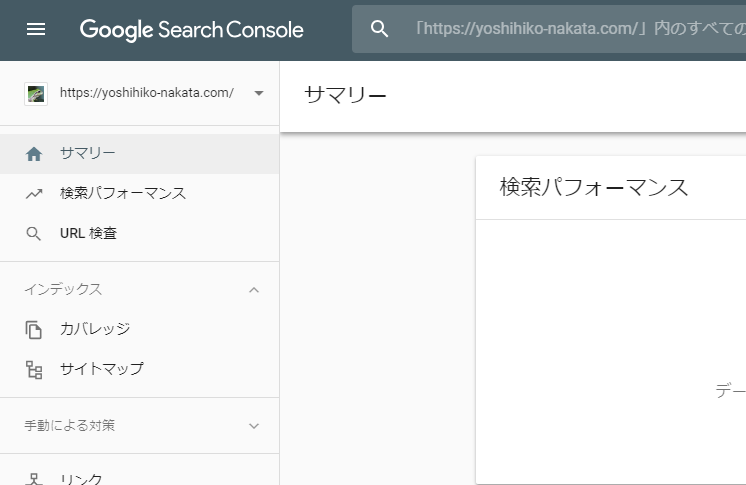746x485 pixels.
Task: Focus the URL inspection search field
Action: [549, 29]
